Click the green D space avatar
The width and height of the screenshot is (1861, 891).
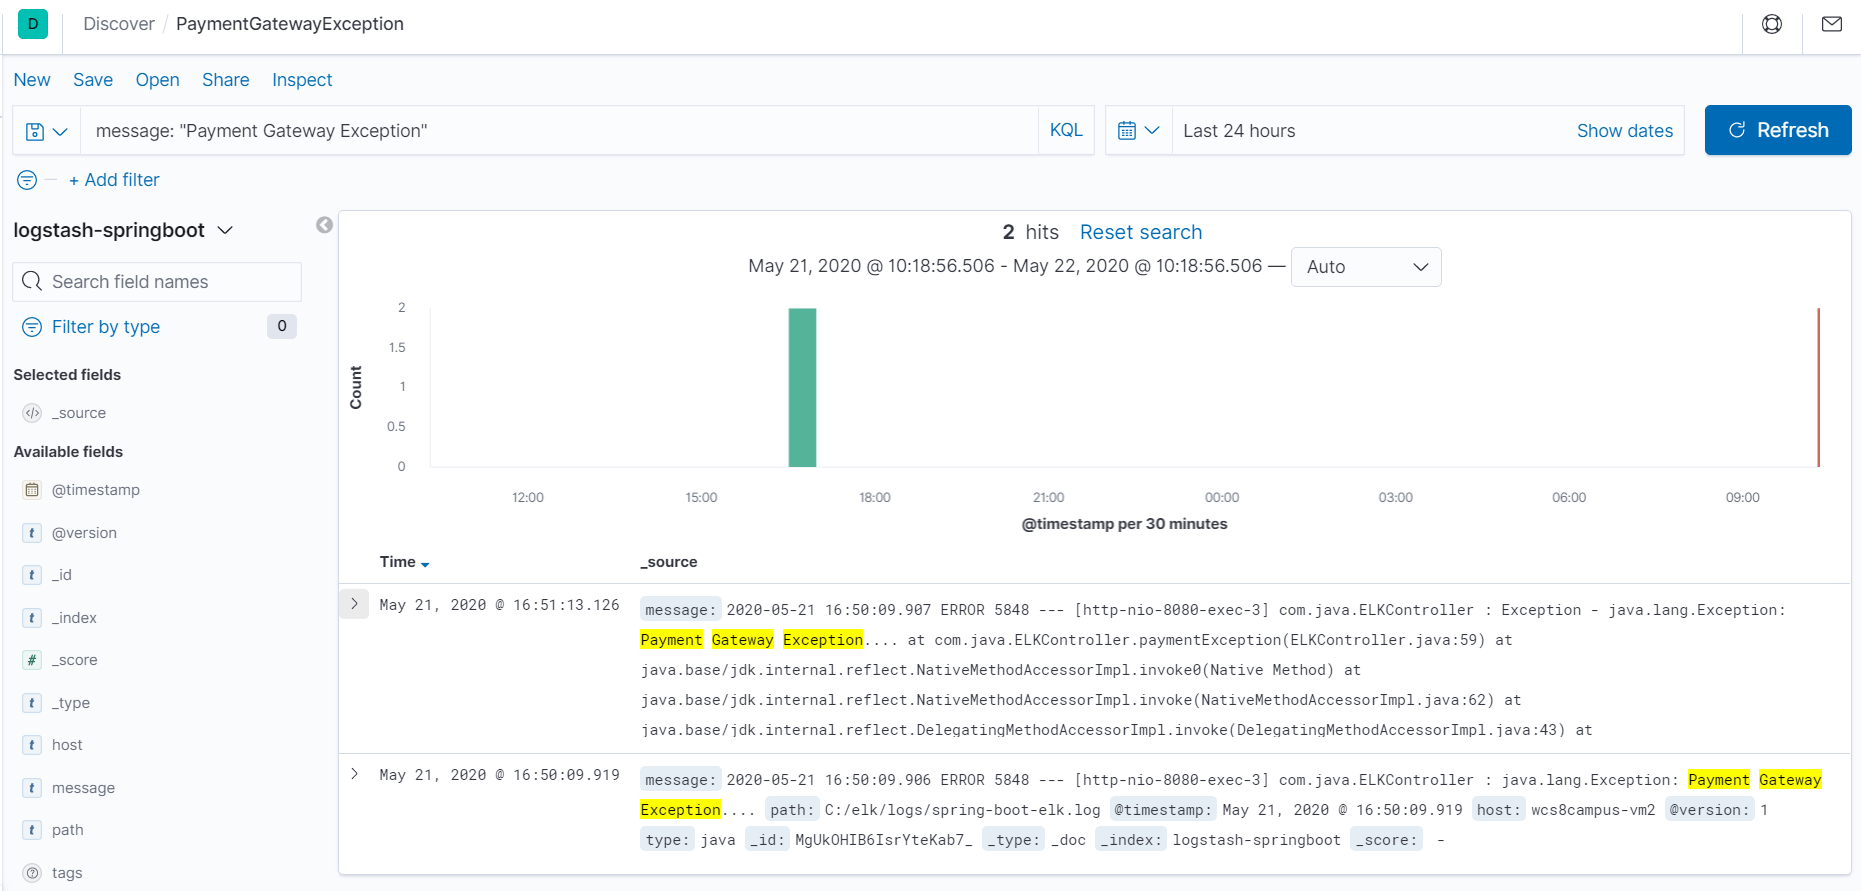[x=33, y=24]
